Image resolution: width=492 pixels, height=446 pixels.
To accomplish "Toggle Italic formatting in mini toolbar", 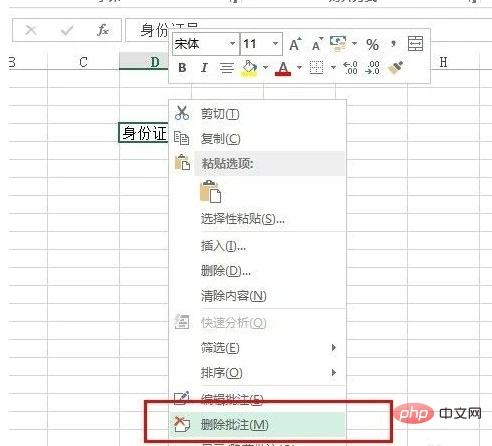I will [x=204, y=68].
